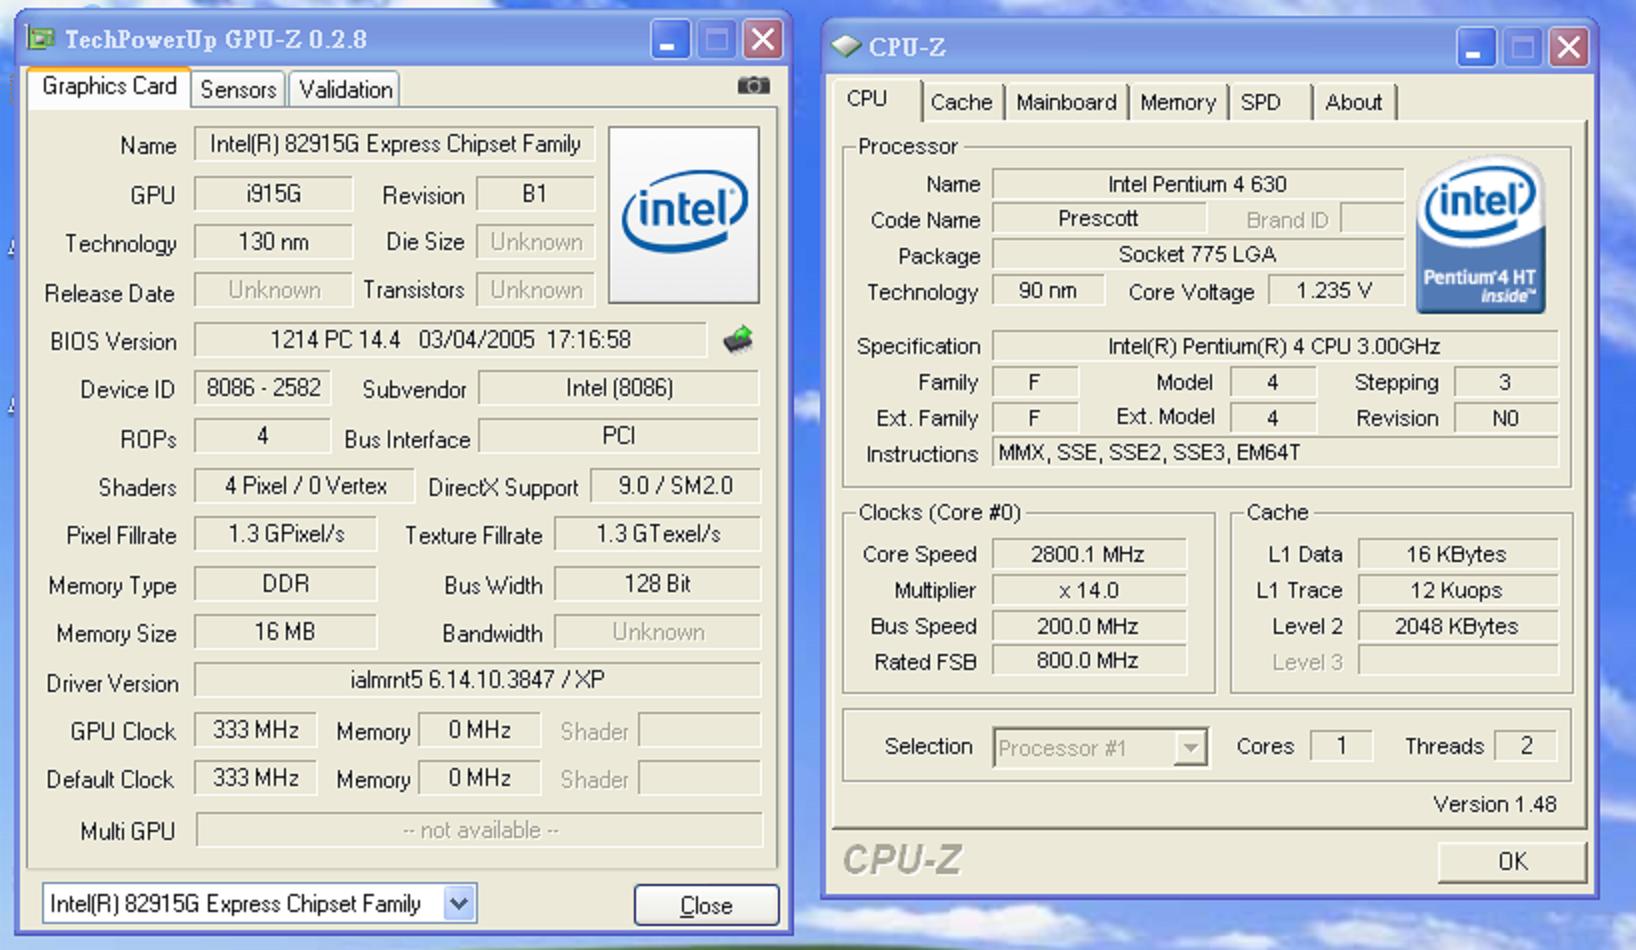Image resolution: width=1636 pixels, height=950 pixels.
Task: Click the GPU Name field in GPU-Z
Action: click(x=395, y=144)
